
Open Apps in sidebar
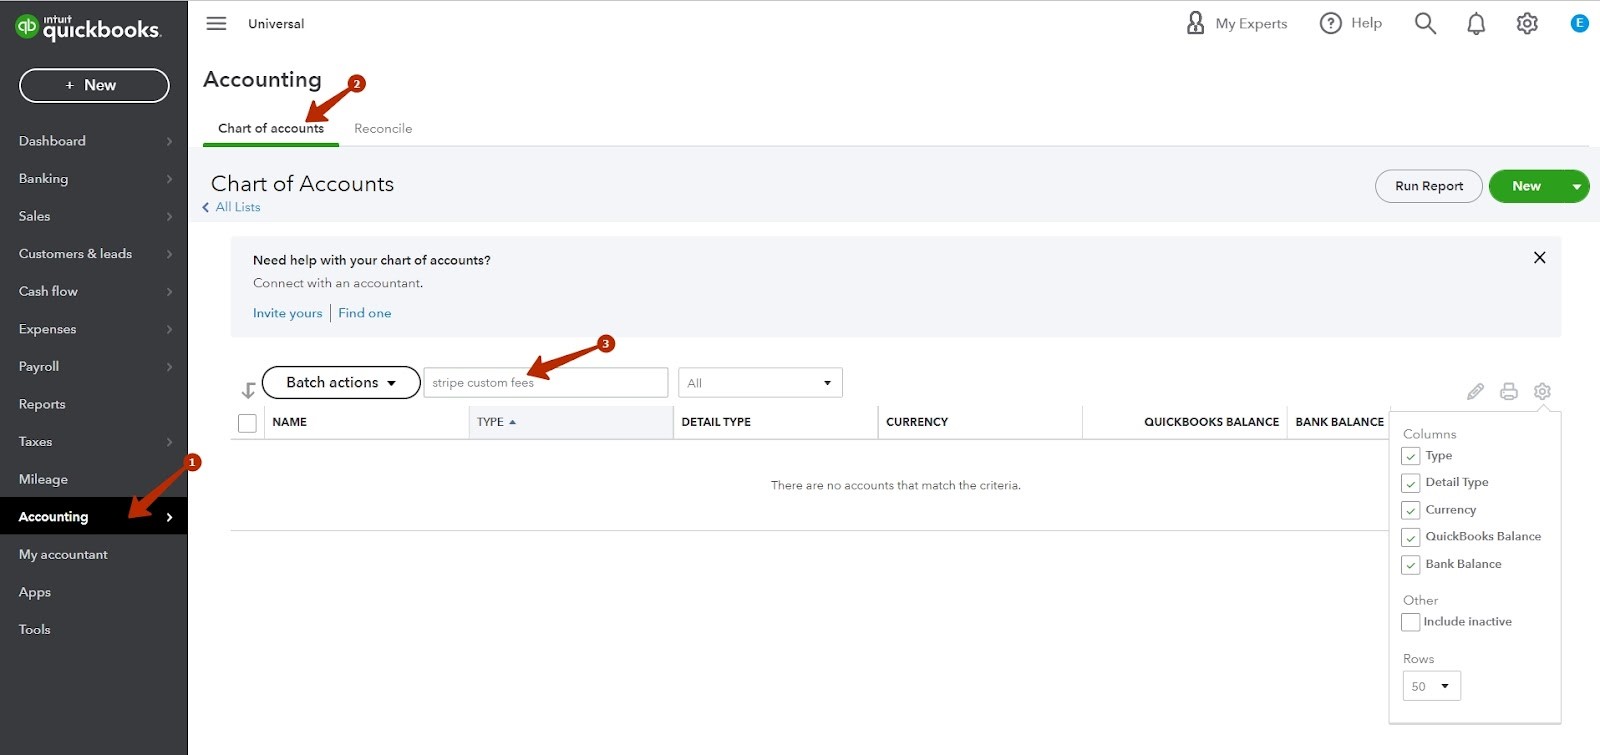pyautogui.click(x=94, y=592)
